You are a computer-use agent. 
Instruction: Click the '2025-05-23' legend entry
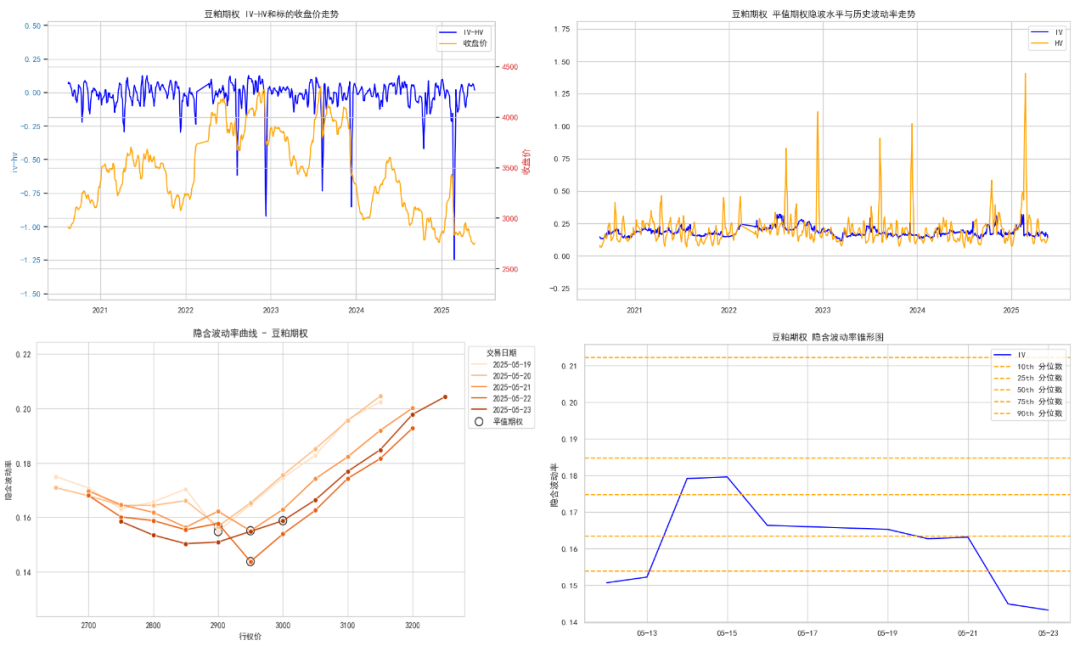501,410
